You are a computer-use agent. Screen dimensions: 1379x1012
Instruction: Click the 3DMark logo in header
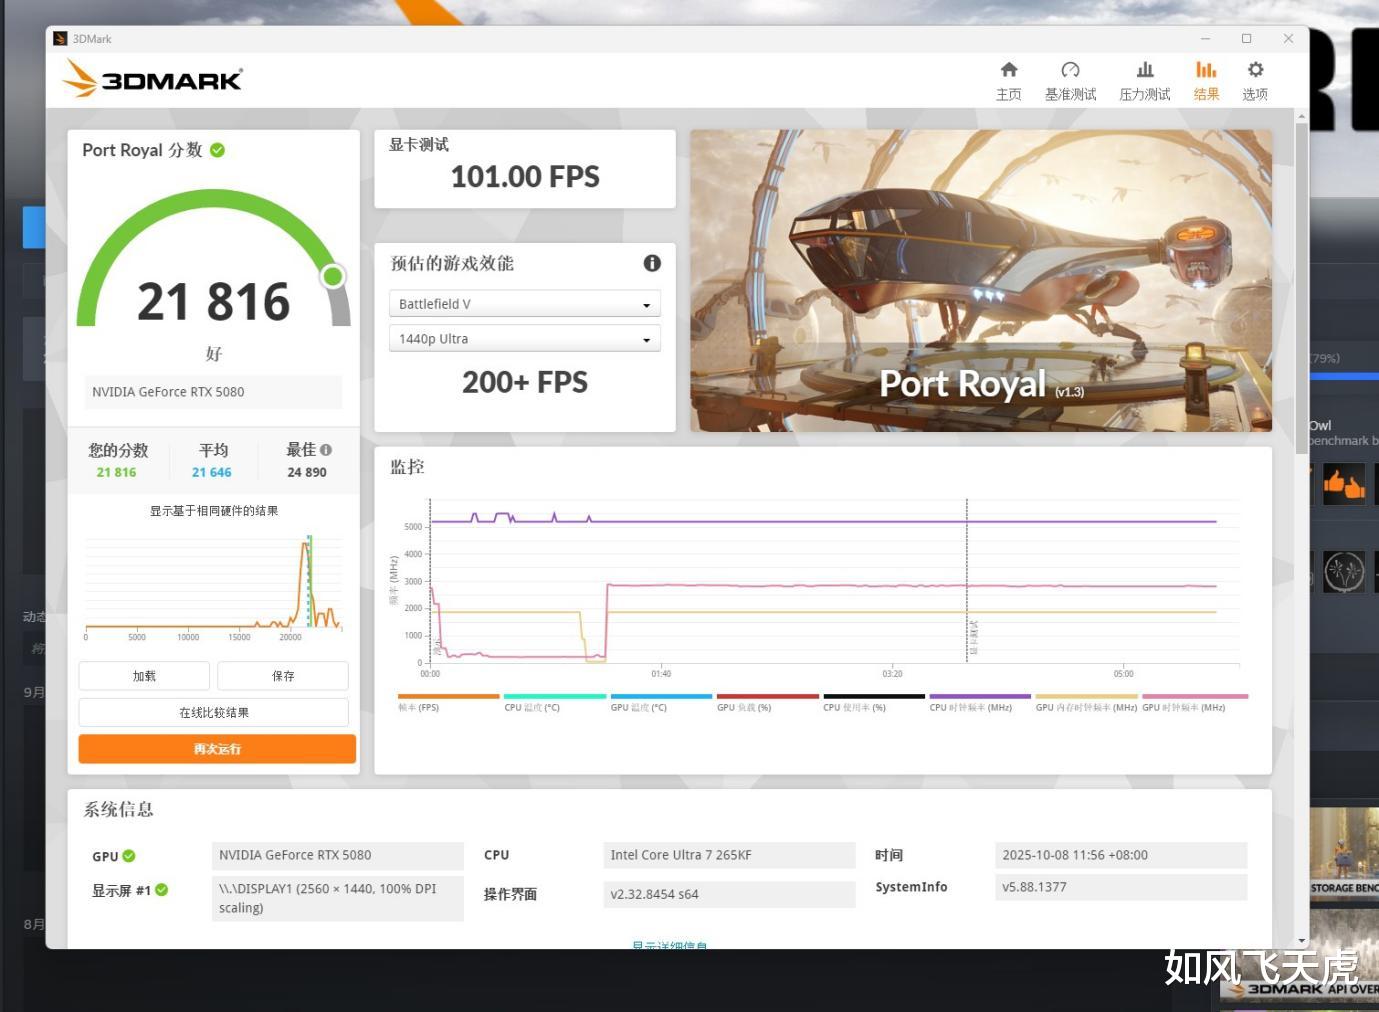tap(153, 79)
